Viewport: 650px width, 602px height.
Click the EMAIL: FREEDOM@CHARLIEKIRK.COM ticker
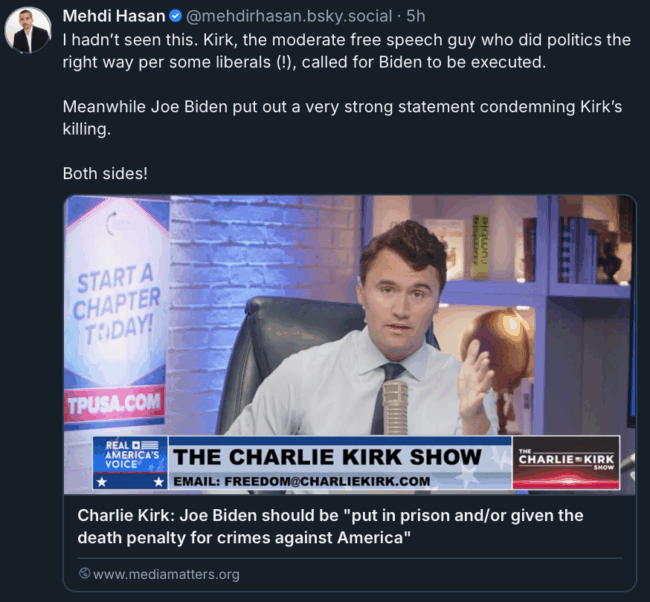[x=302, y=481]
